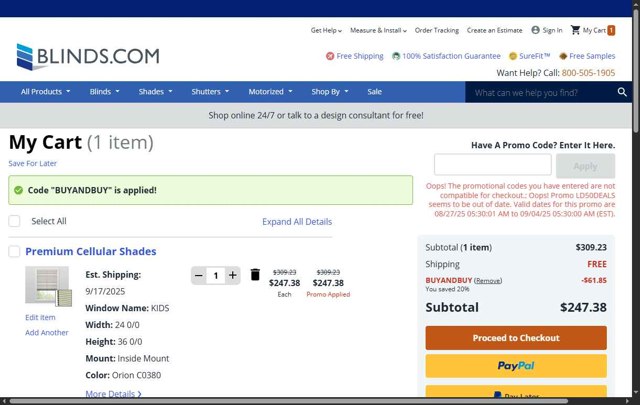
Task: Click the Free Shipping link text
Action: point(360,56)
